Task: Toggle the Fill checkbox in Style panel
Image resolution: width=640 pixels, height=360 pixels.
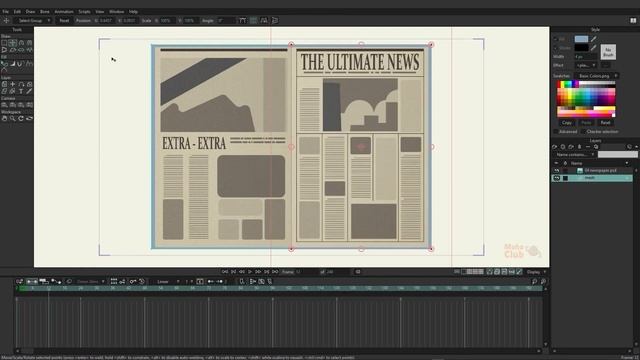Action: [556, 39]
